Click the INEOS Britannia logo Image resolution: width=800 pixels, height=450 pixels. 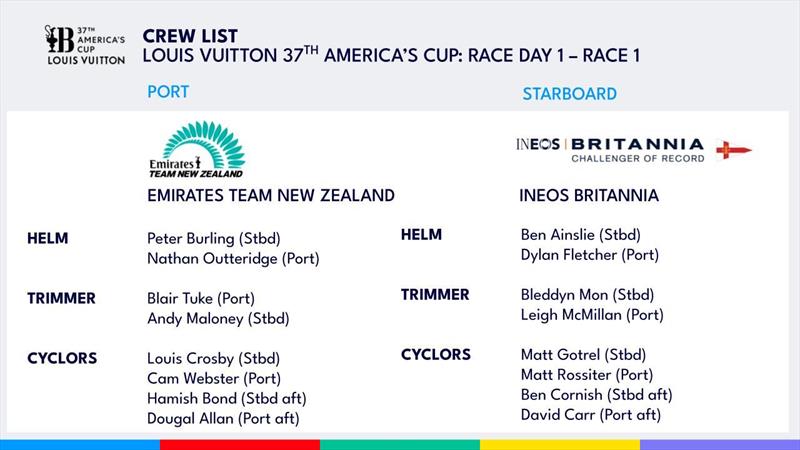(609, 150)
